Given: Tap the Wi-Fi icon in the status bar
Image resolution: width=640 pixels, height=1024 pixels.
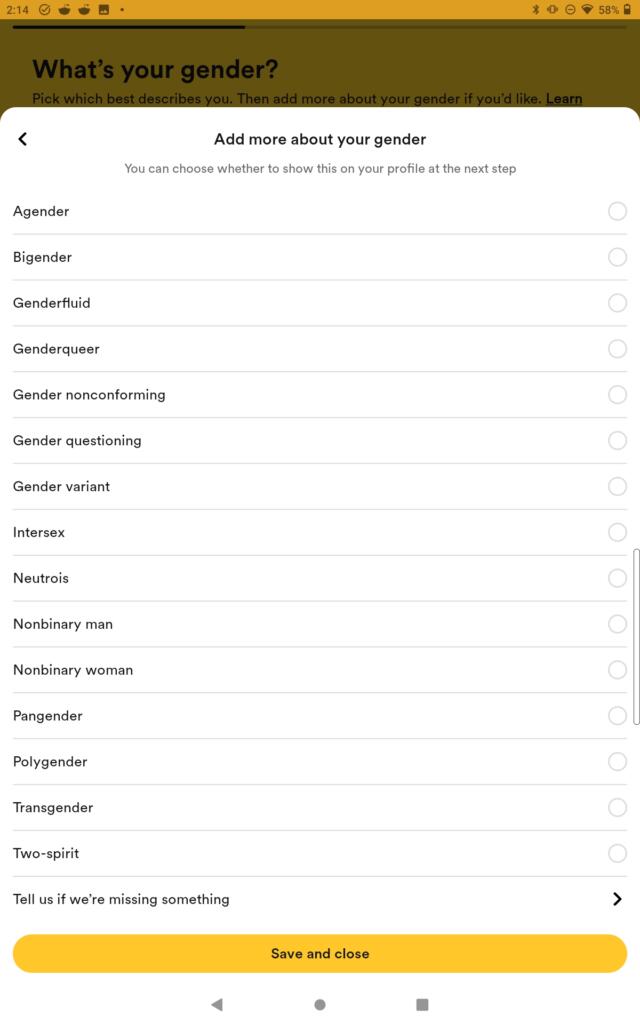Looking at the screenshot, I should coord(587,9).
